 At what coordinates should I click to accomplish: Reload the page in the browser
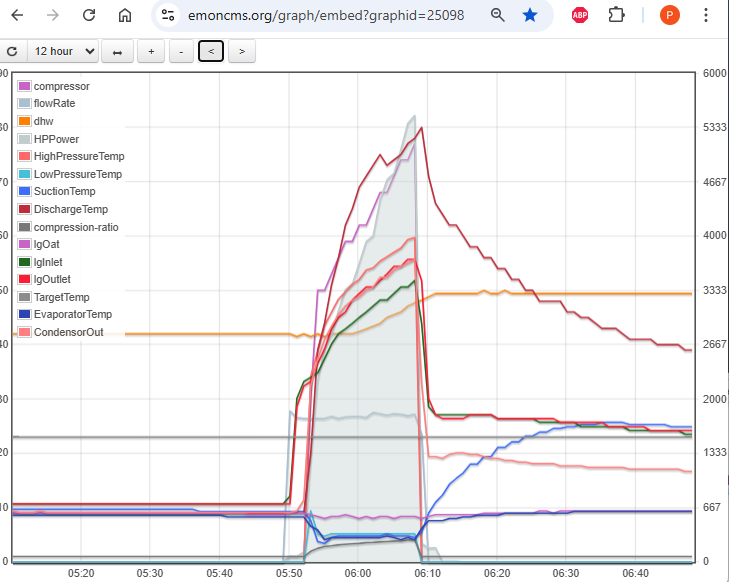tap(89, 16)
